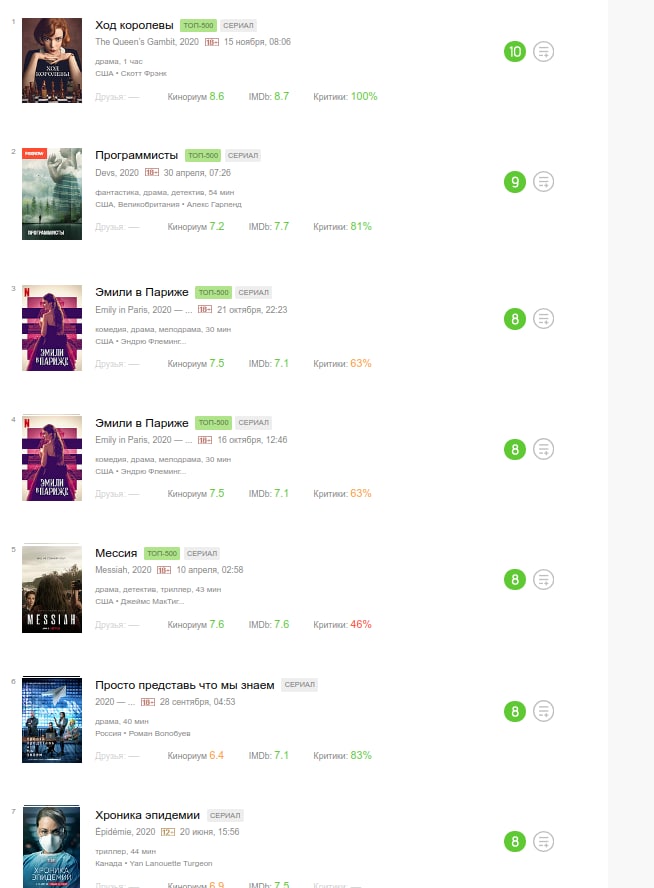Viewport: 654px width, 888px height.
Task: Open list menu for Программисты
Action: coord(544,182)
